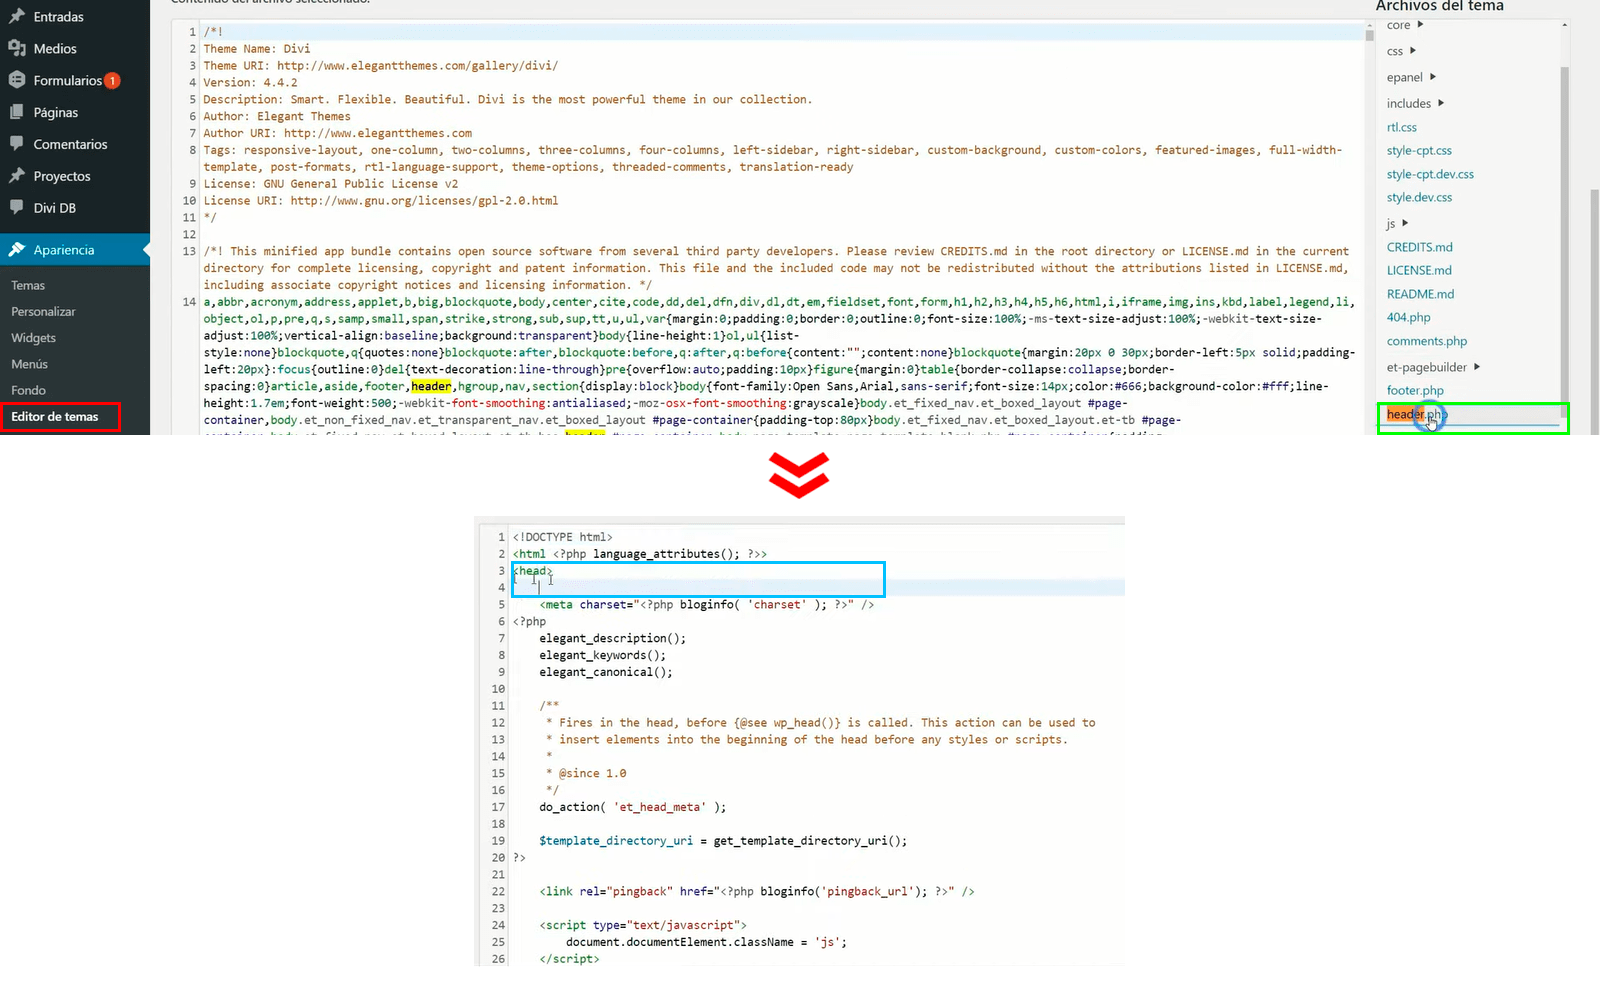Viewport: 1600px width, 1000px height.
Task: Expand the epanel folder
Action: [1432, 77]
